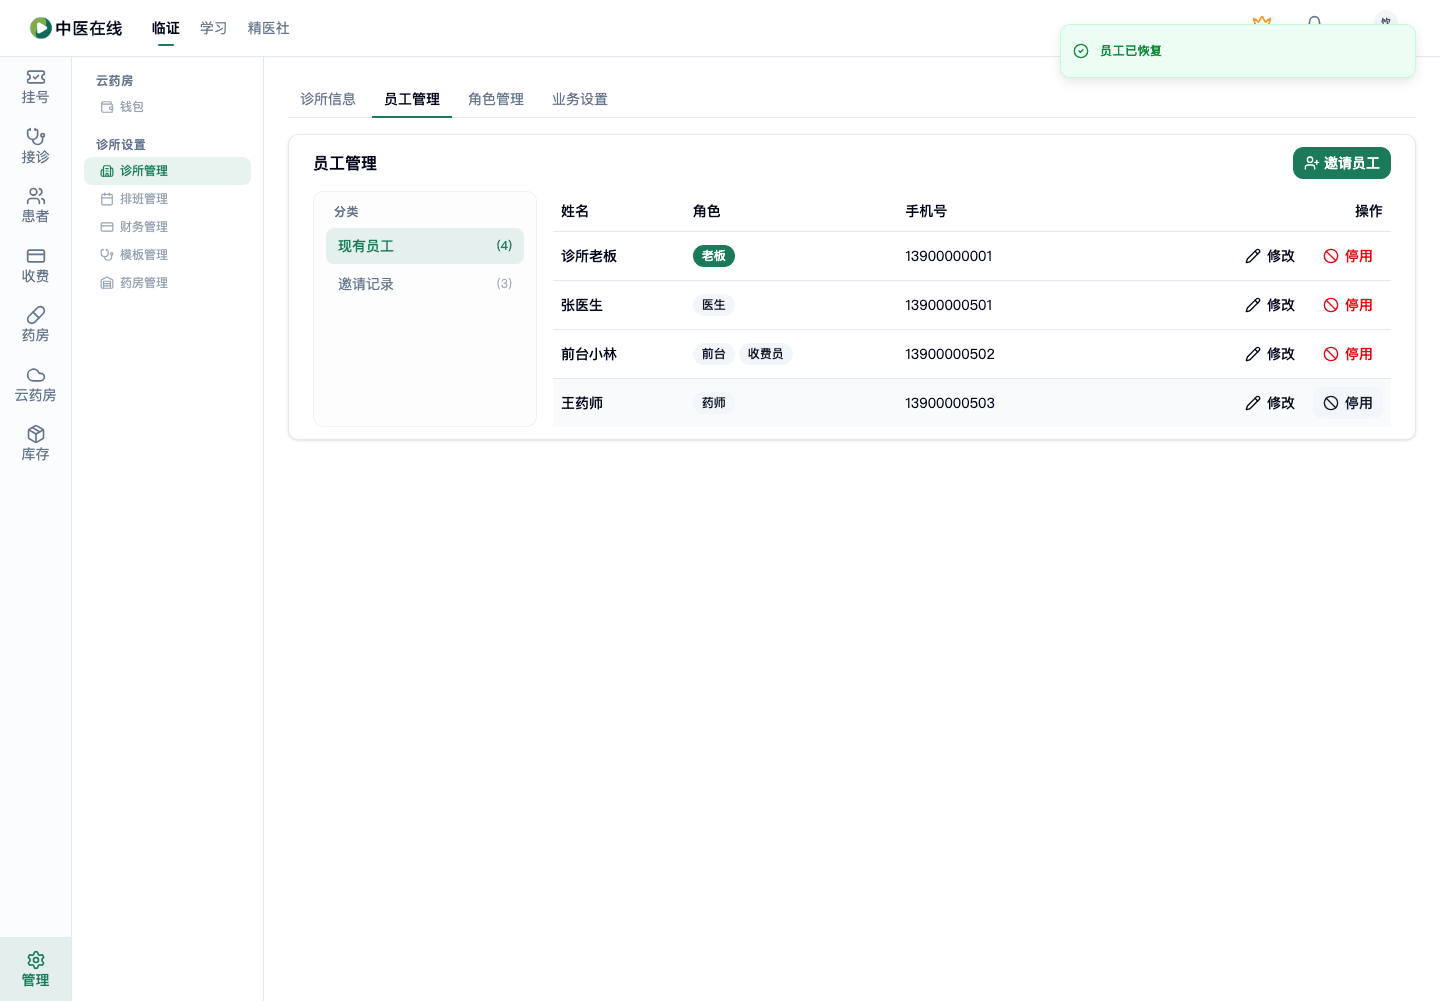
Task: Edit 前台小林 via 修改
Action: click(x=1270, y=354)
